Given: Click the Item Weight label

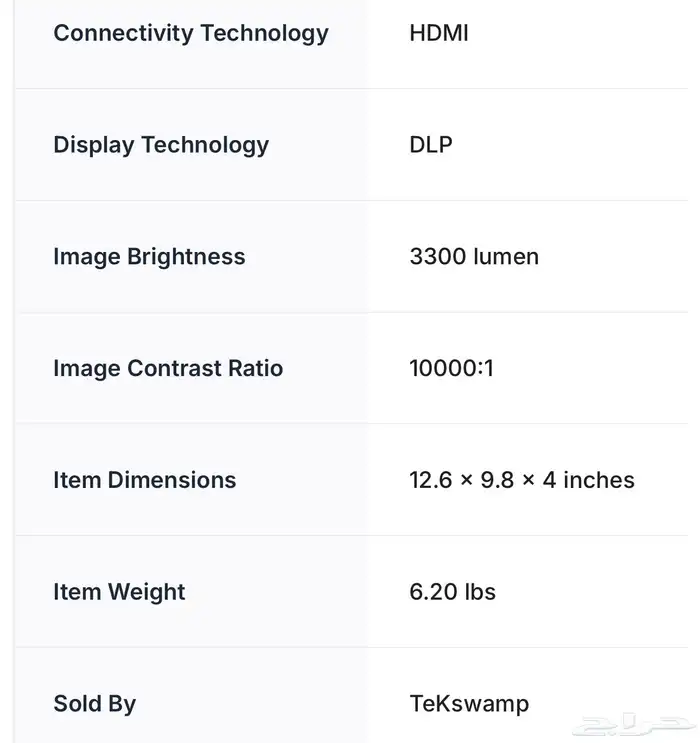Looking at the screenshot, I should [119, 593].
